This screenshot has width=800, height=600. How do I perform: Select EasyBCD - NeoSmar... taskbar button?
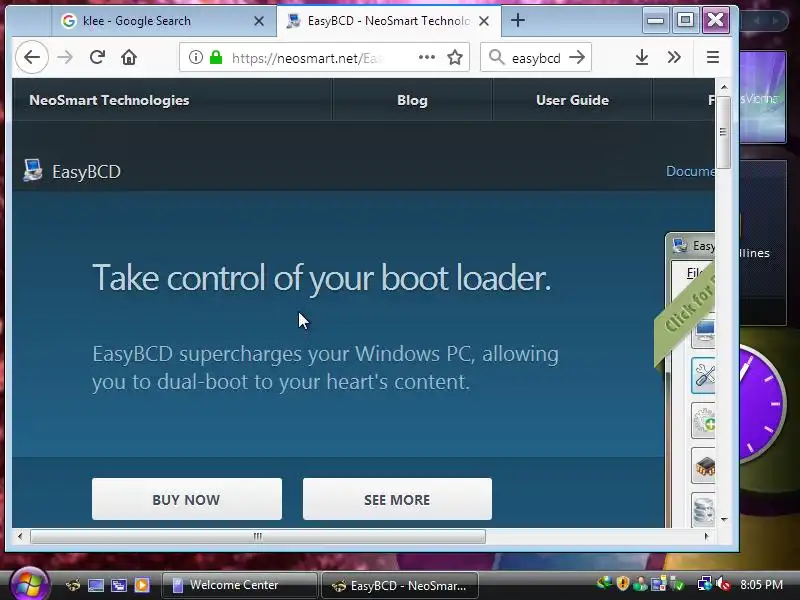click(399, 585)
